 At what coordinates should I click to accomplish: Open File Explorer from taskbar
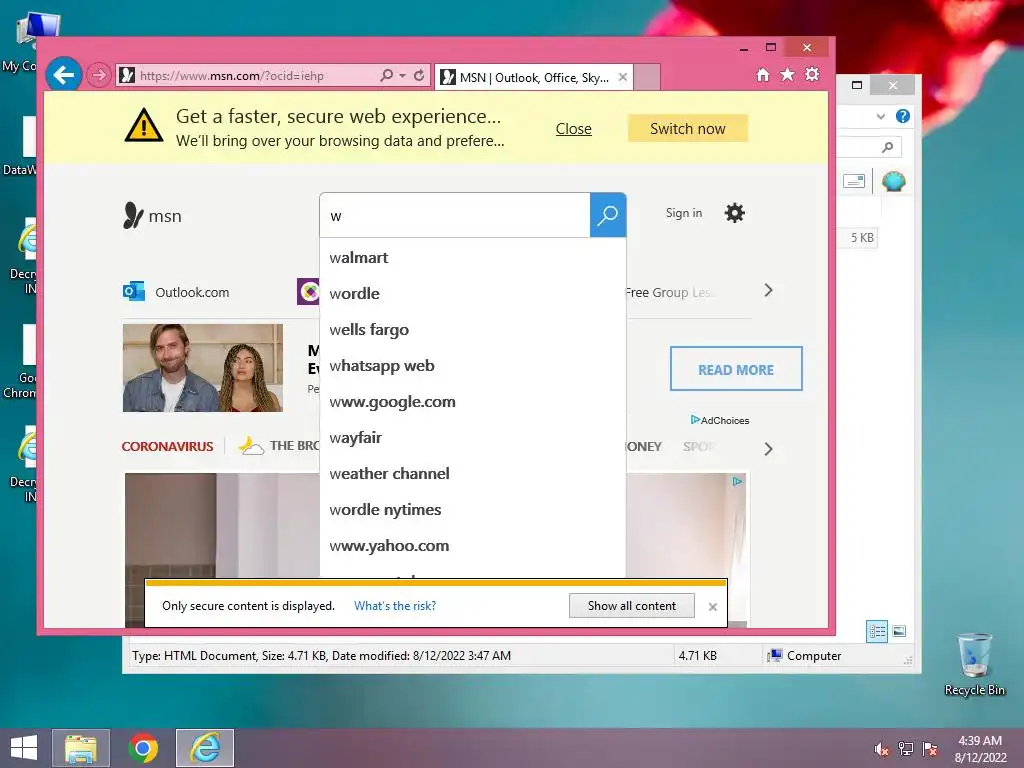[81, 748]
